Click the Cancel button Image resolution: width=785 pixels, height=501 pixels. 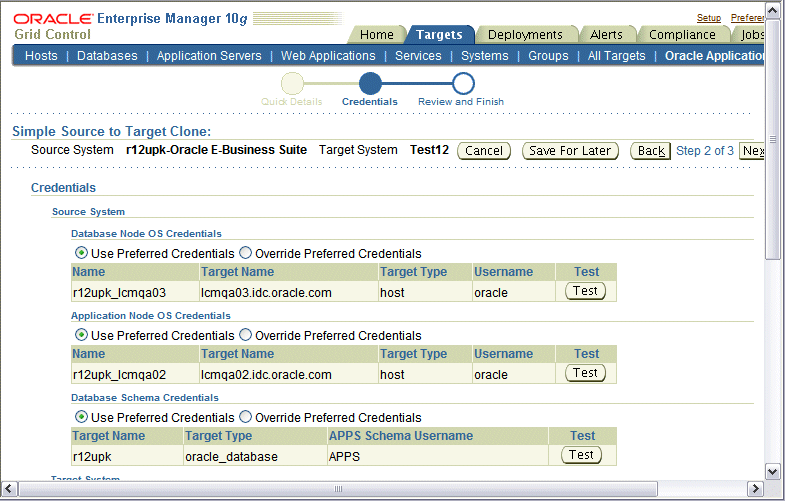point(484,151)
